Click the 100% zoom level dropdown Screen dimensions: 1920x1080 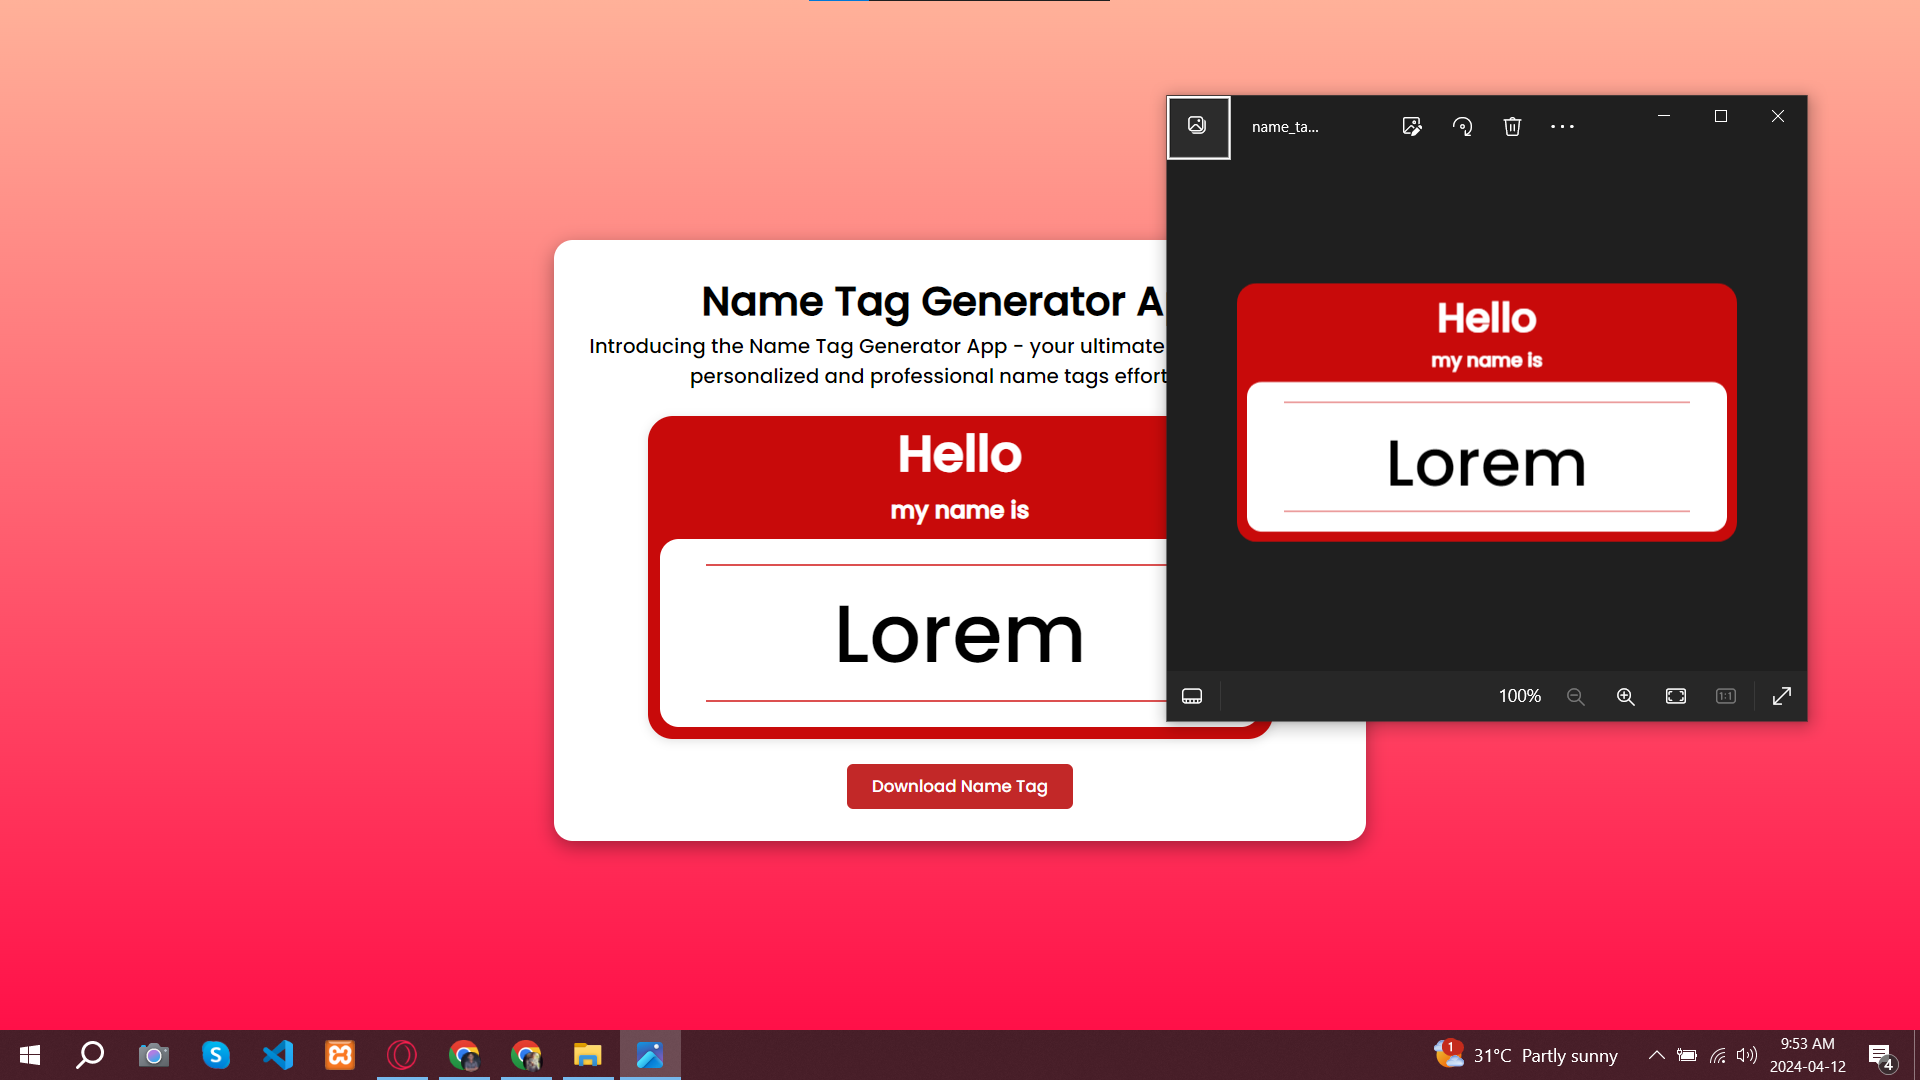[x=1519, y=696]
